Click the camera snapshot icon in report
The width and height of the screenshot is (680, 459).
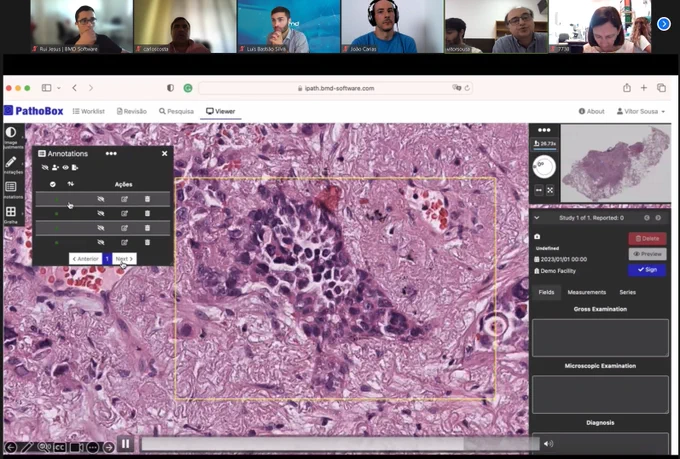[537, 236]
